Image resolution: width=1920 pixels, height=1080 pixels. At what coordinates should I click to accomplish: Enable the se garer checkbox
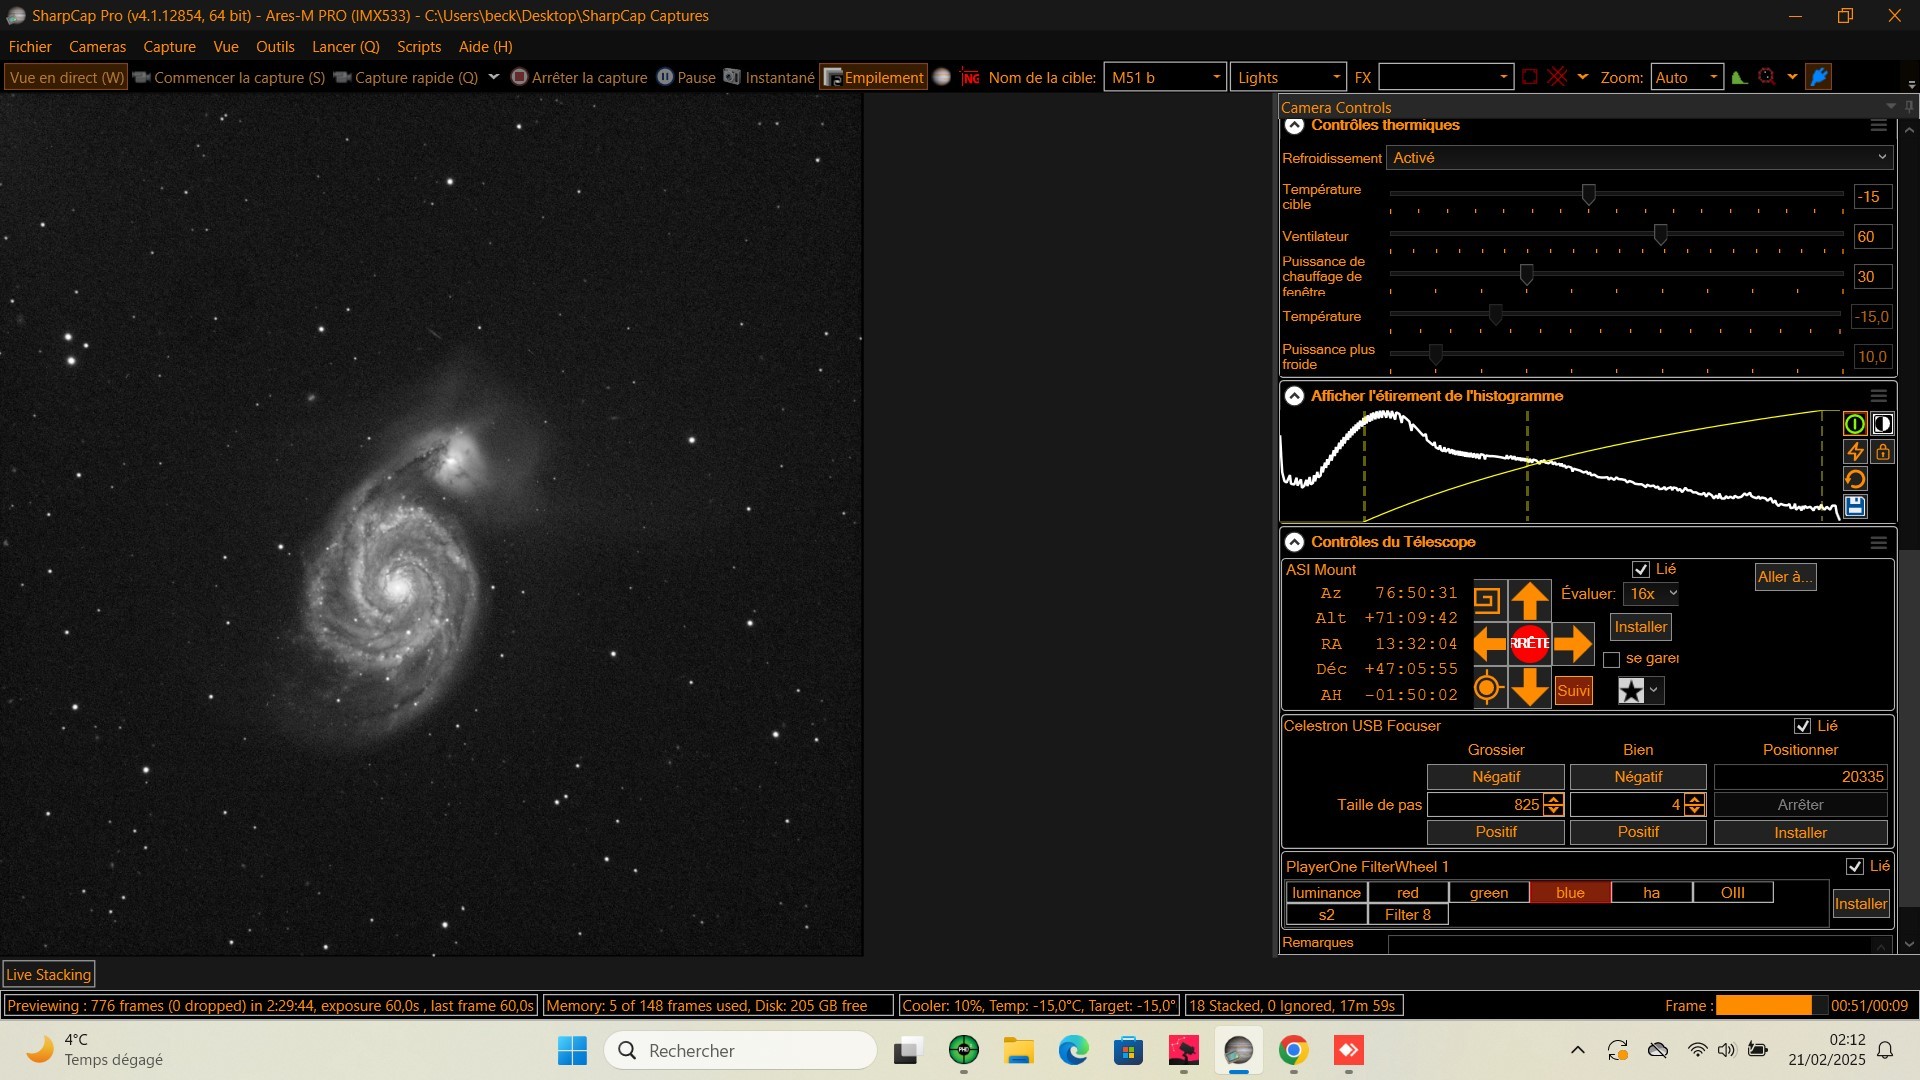pos(1611,660)
